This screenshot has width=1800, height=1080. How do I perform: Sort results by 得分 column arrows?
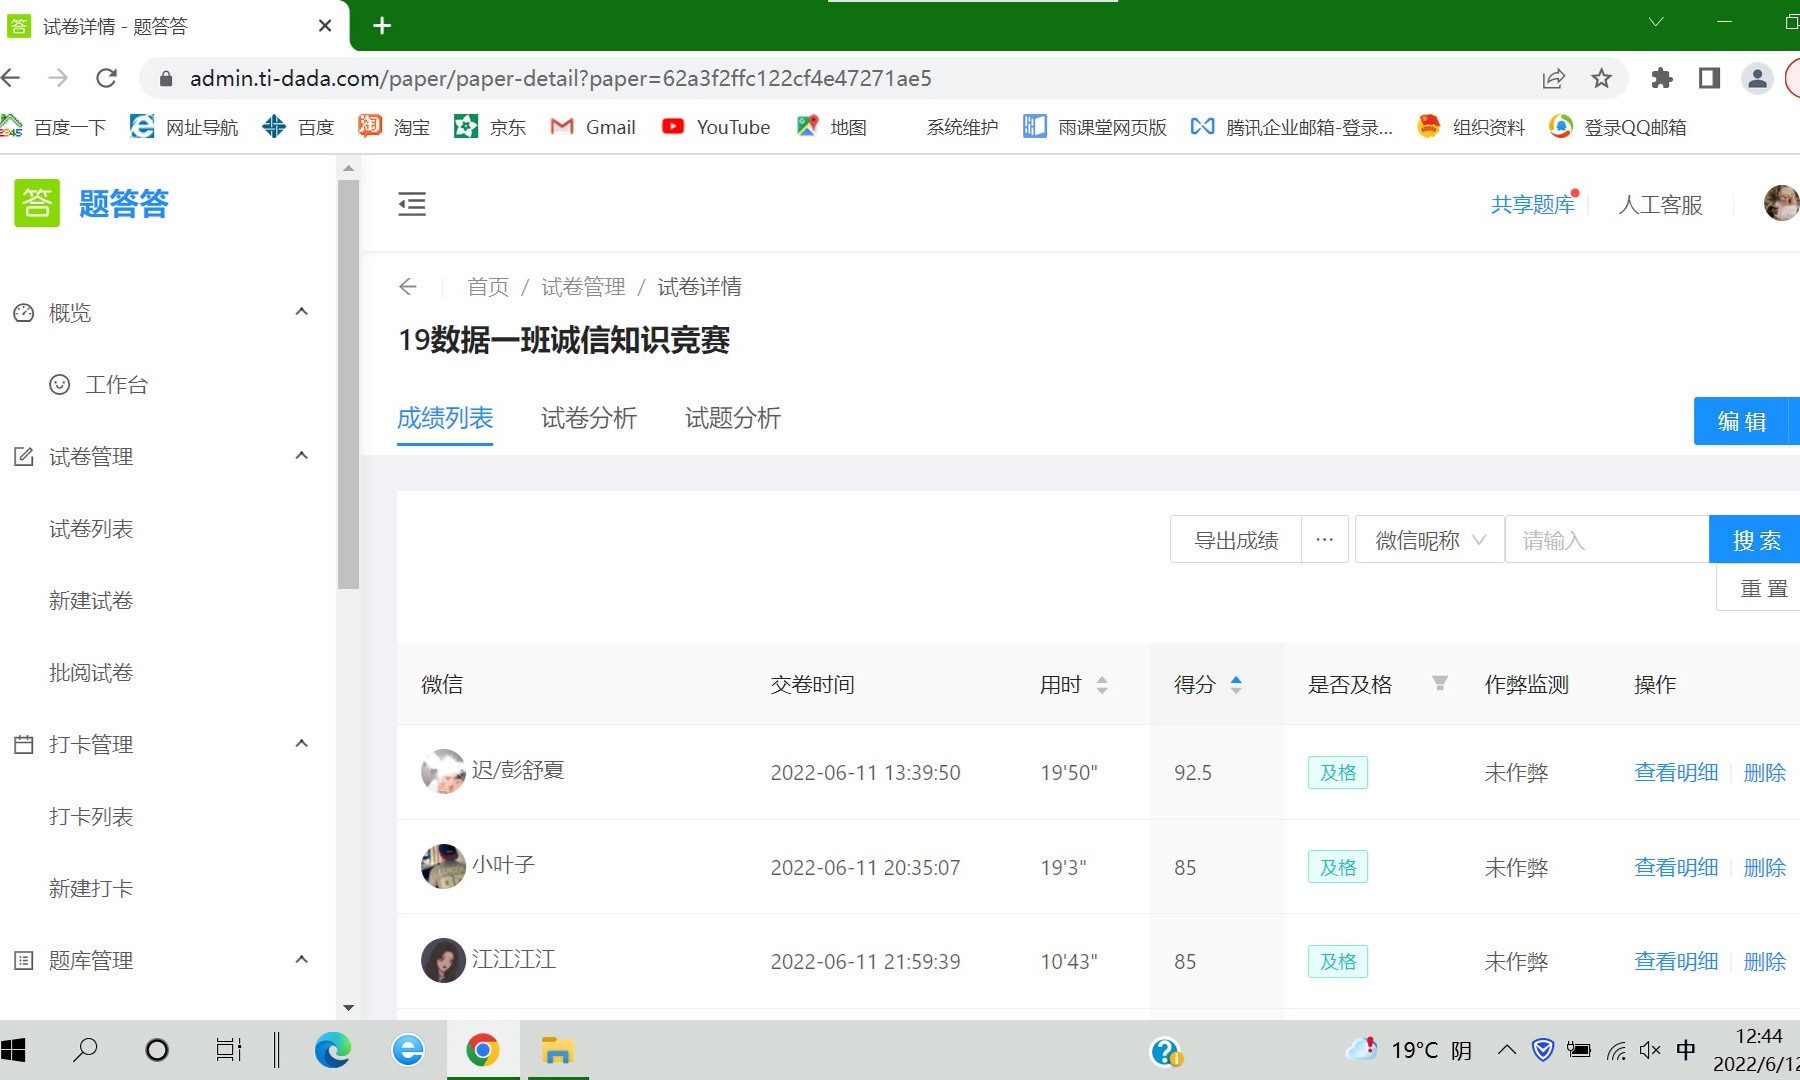1236,685
